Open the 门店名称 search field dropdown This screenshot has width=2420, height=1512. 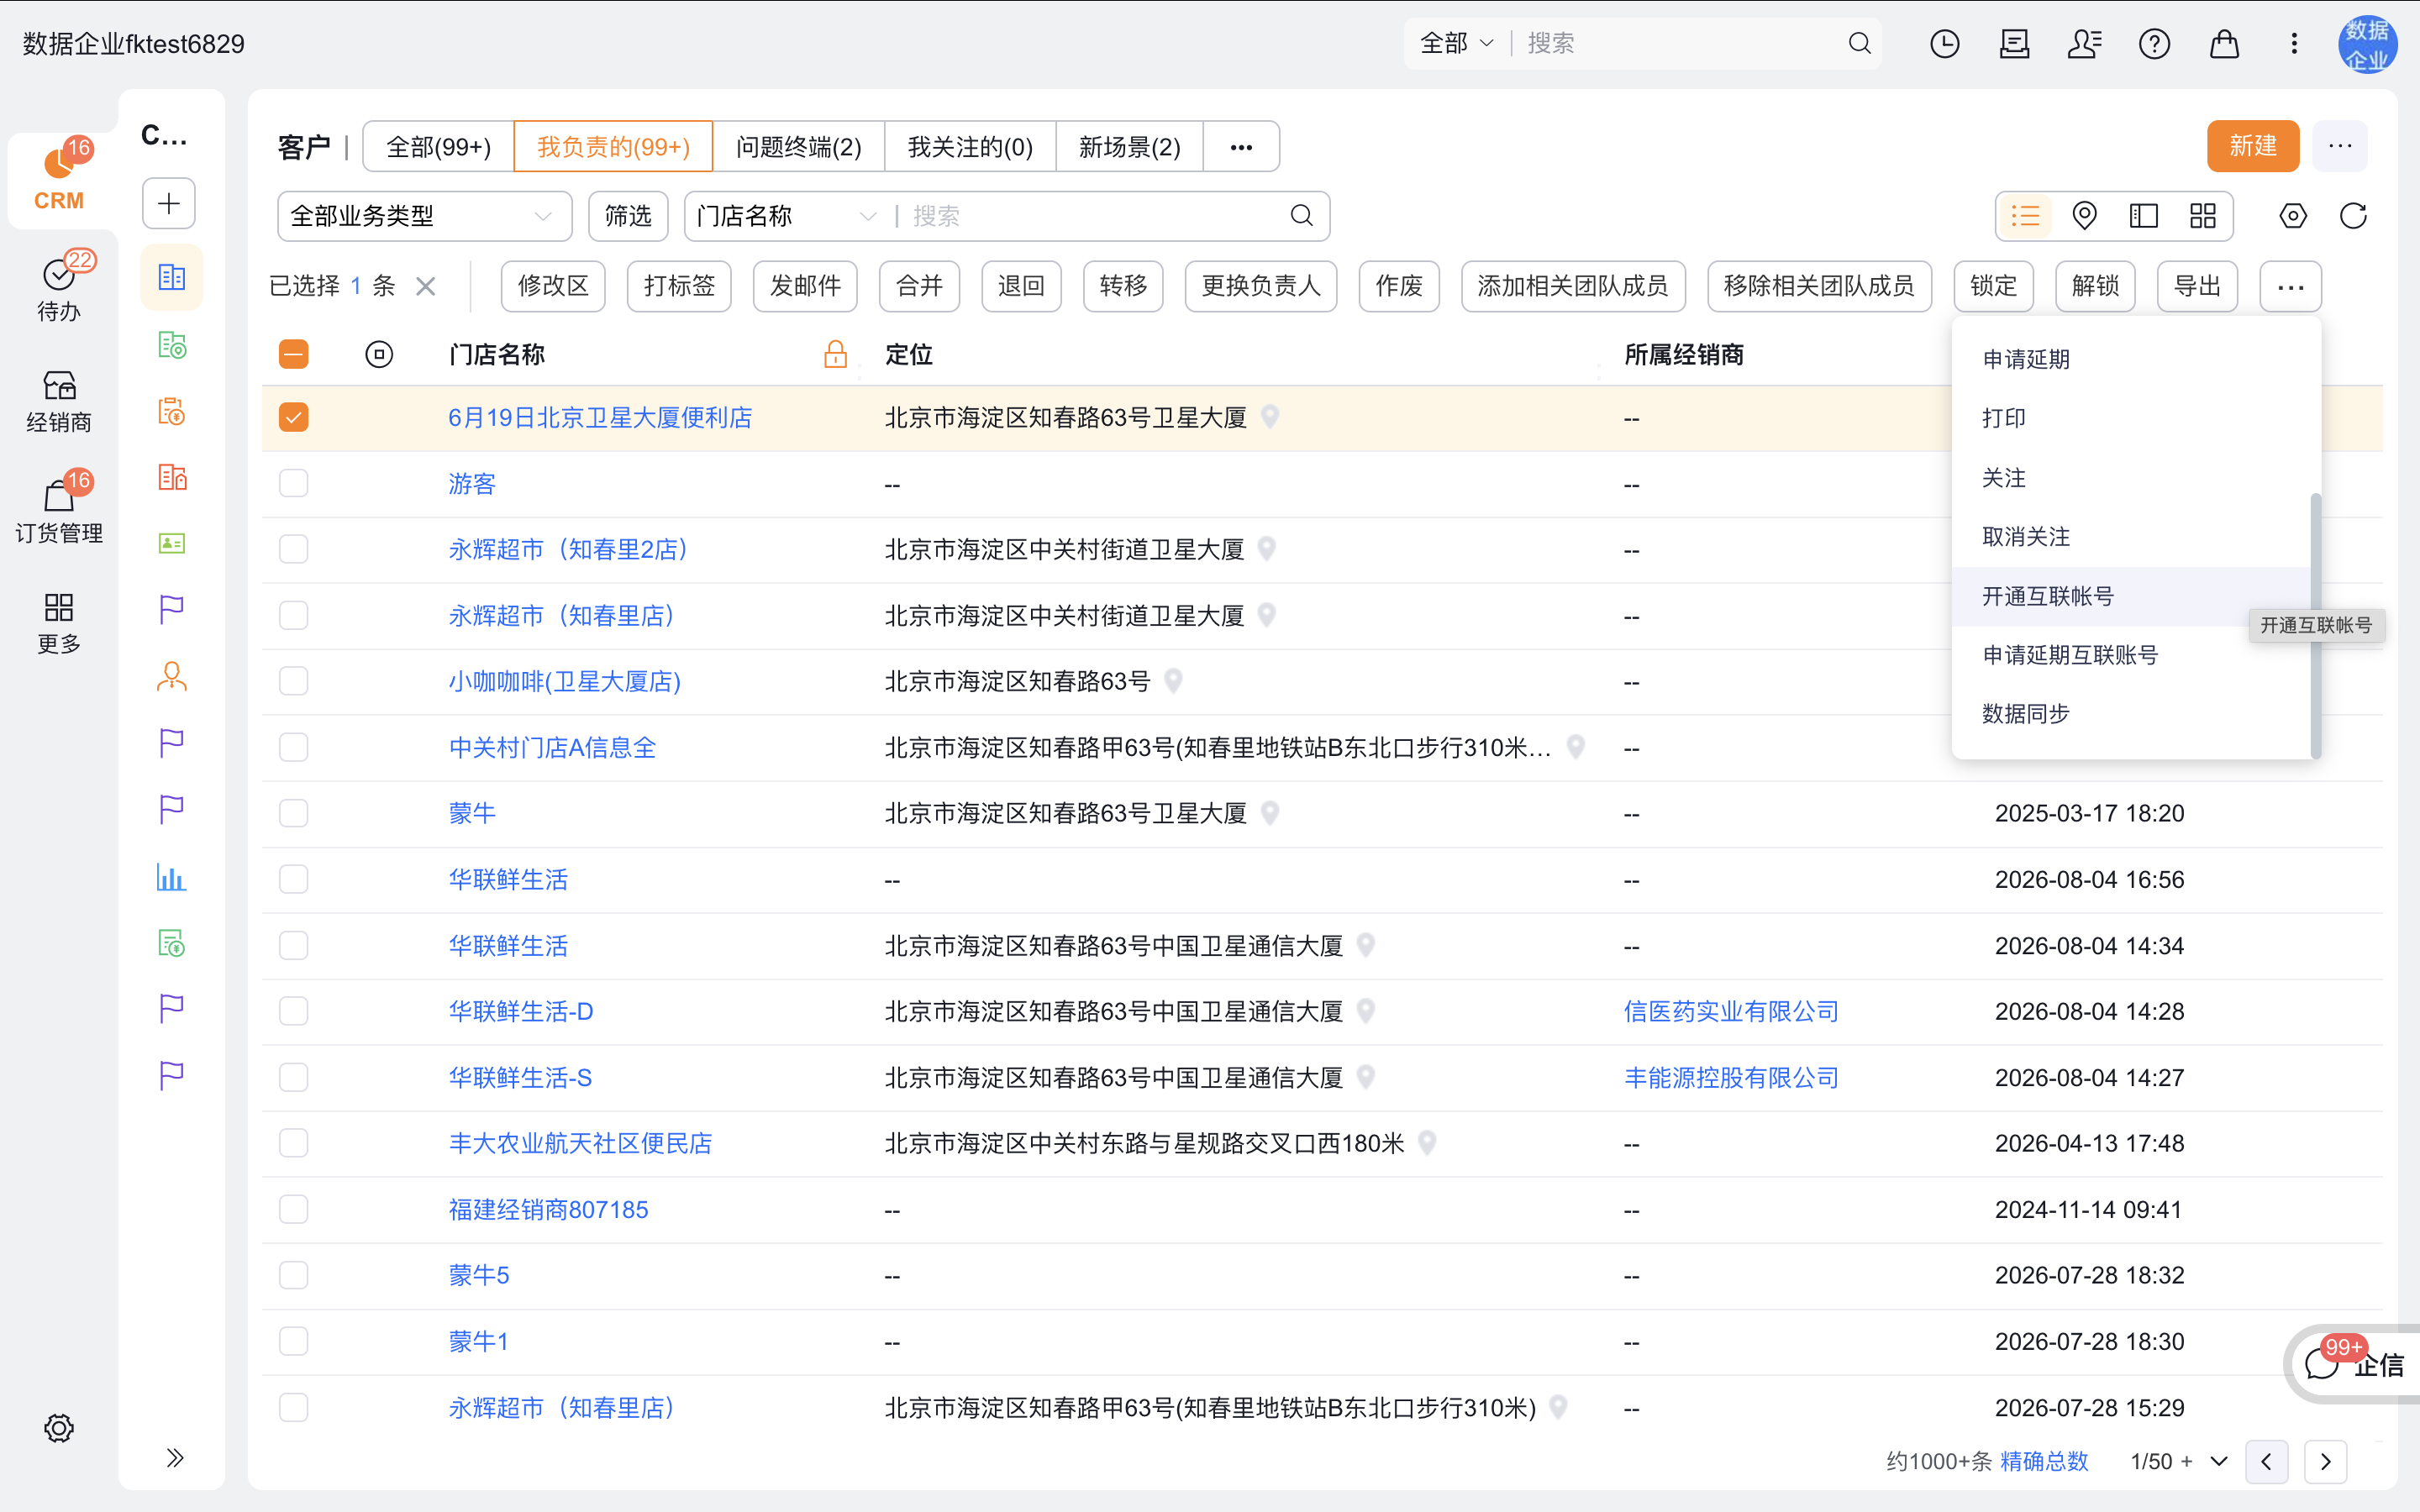786,216
